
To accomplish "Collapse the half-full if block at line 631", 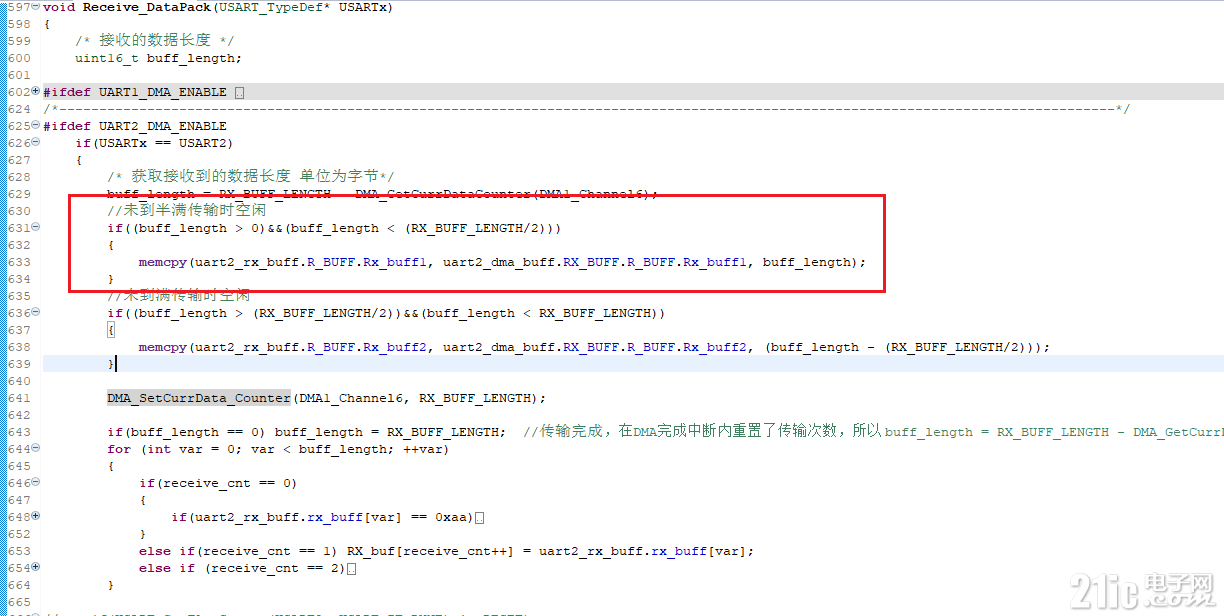I will [x=36, y=228].
